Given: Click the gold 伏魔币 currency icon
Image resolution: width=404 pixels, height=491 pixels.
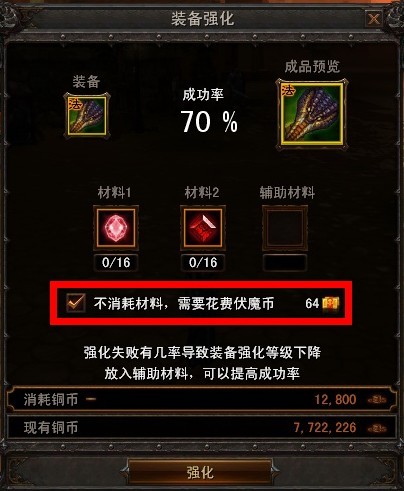Looking at the screenshot, I should coord(331,303).
